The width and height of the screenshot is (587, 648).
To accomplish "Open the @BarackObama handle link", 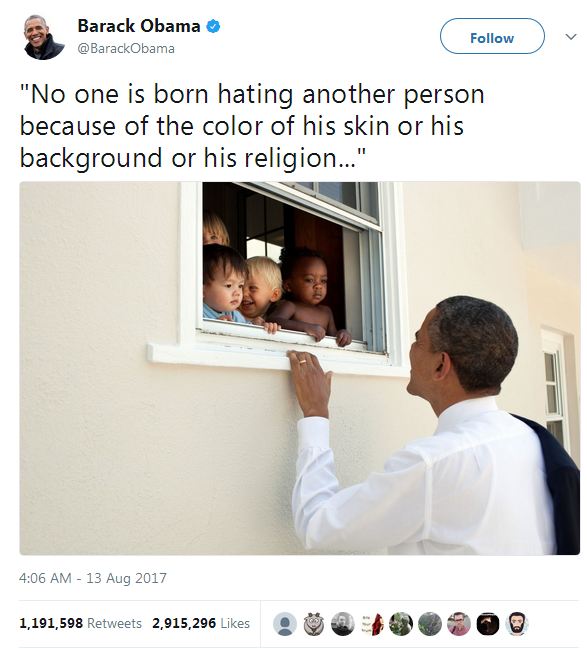I will click(126, 48).
